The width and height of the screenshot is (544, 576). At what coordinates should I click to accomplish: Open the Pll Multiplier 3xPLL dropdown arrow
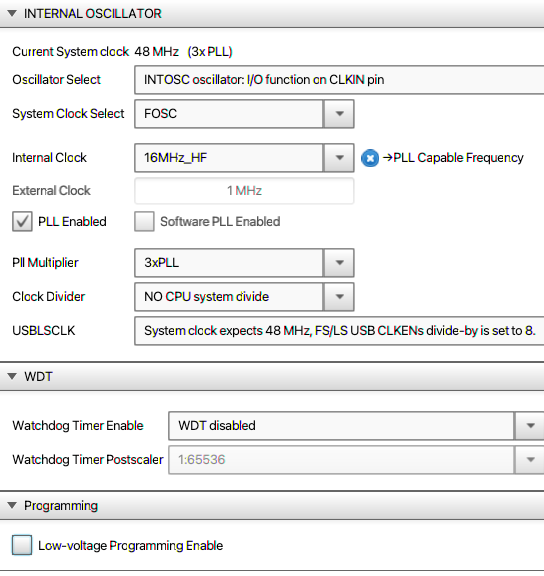click(x=339, y=263)
